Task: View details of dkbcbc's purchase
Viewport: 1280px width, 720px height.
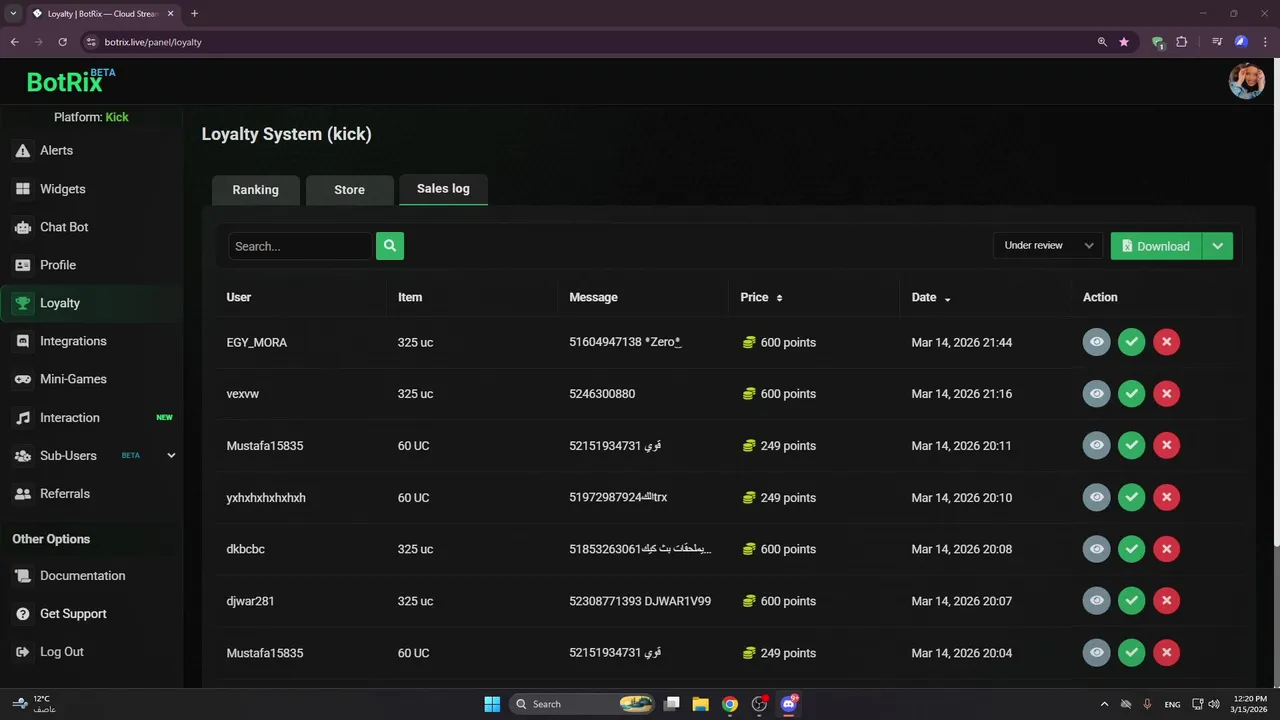Action: [1096, 549]
